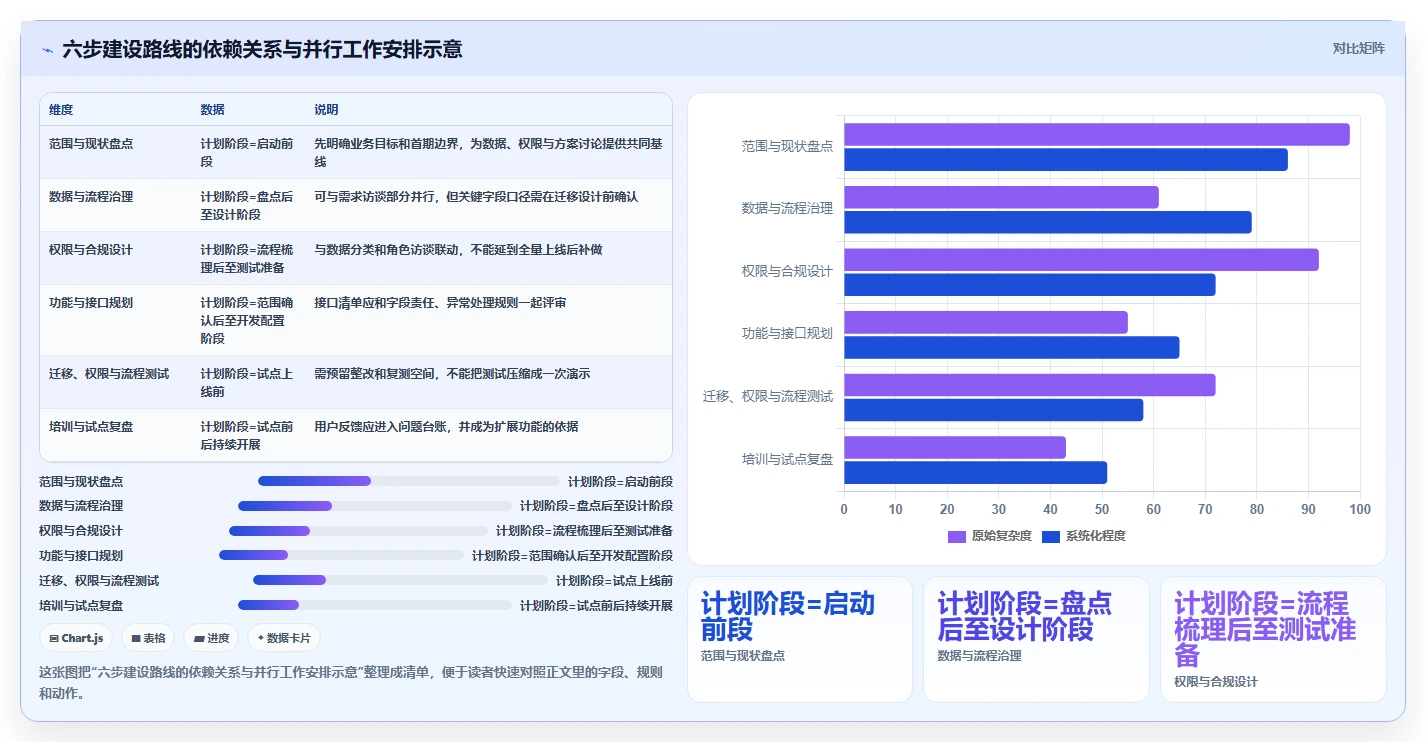
Task: Click the Chart.js chip
Action: [x=76, y=638]
